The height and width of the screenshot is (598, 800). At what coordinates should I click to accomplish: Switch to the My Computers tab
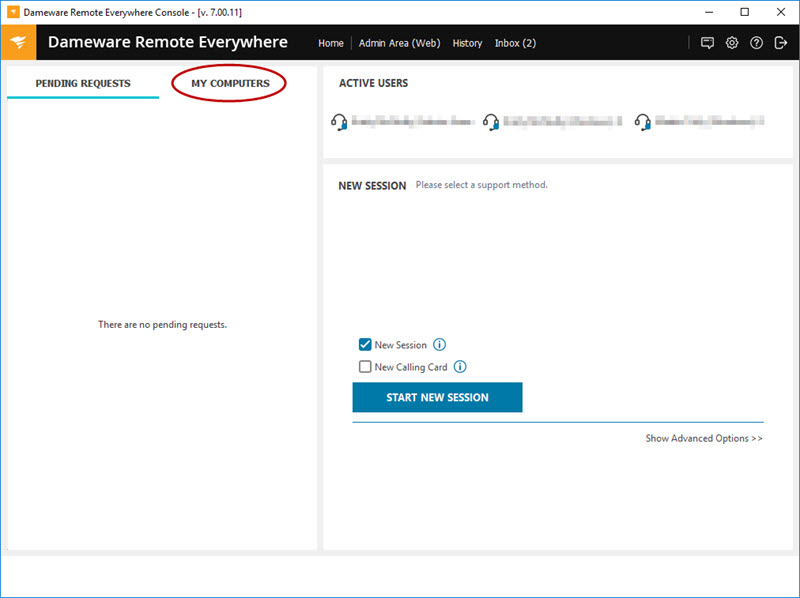click(x=228, y=84)
